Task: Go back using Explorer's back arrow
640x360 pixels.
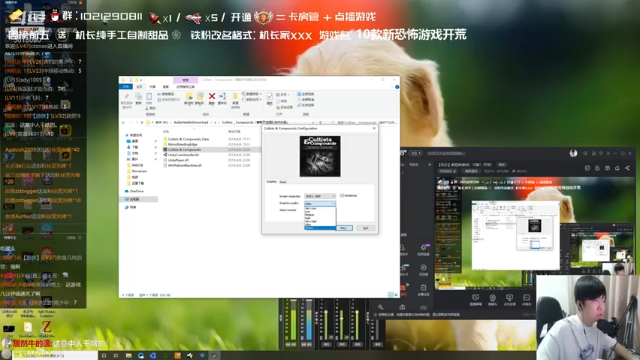Action: [x=124, y=122]
